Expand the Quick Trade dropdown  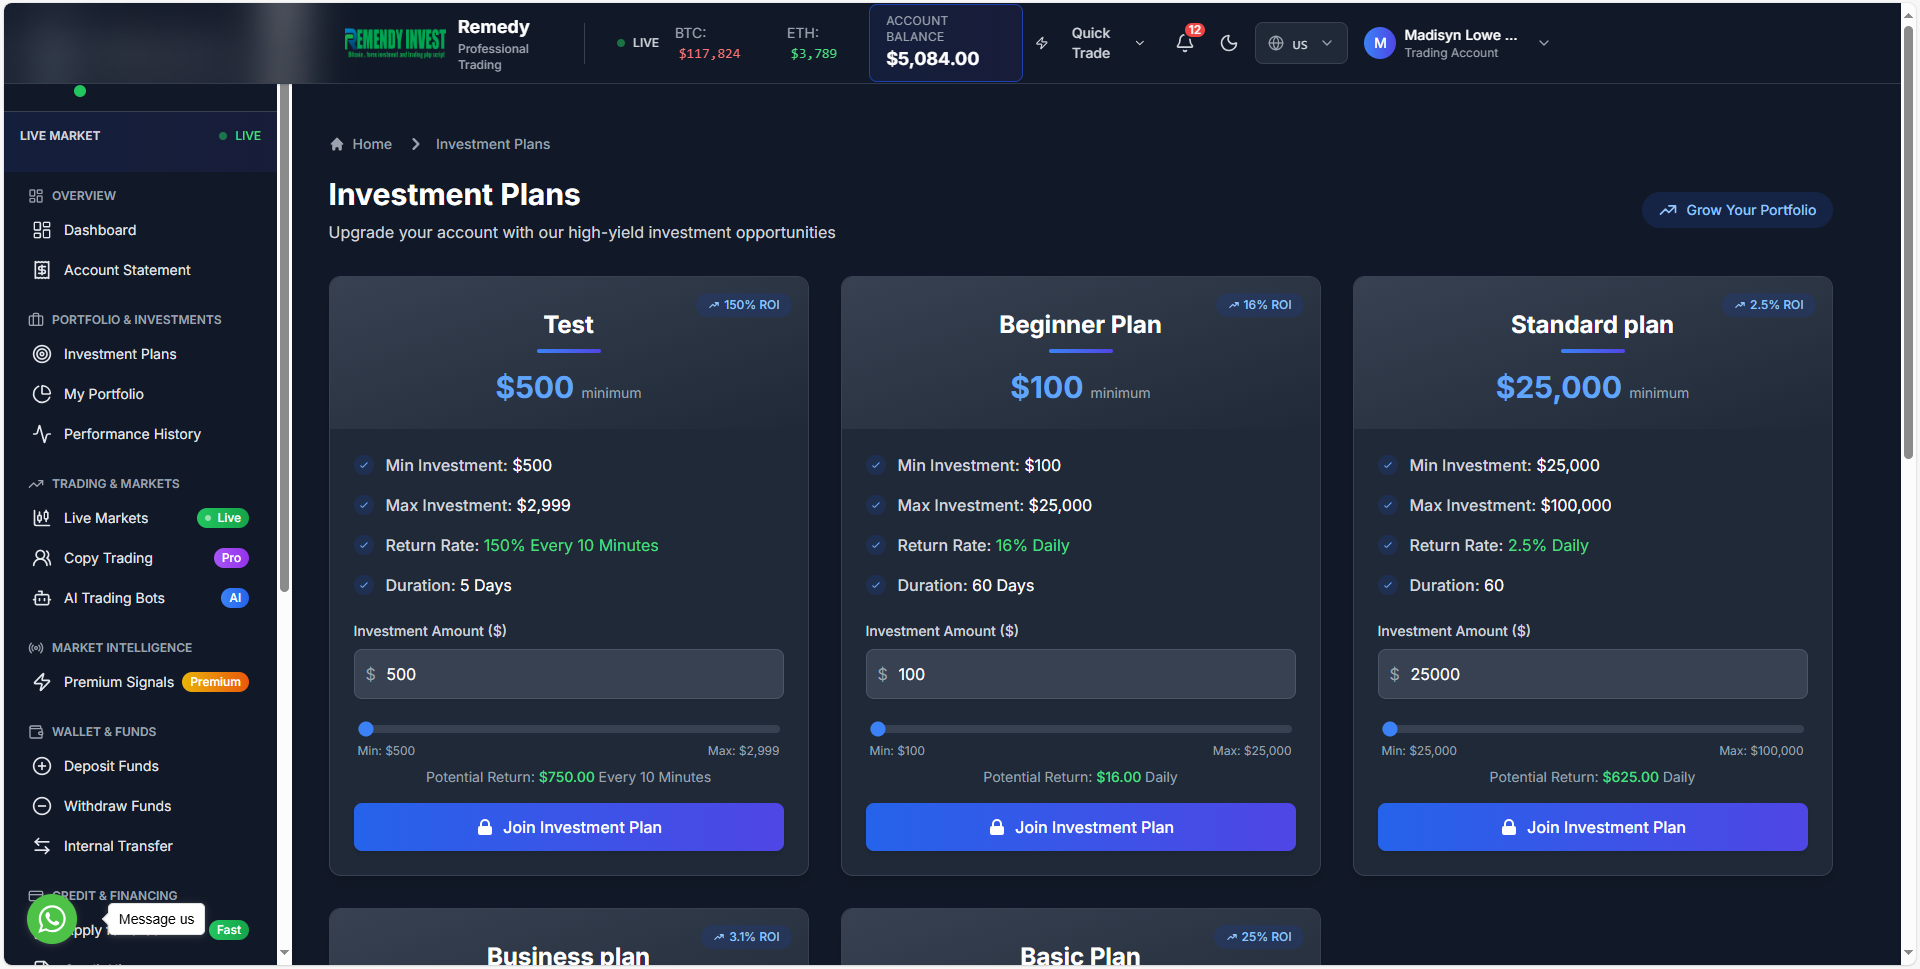tap(1139, 43)
